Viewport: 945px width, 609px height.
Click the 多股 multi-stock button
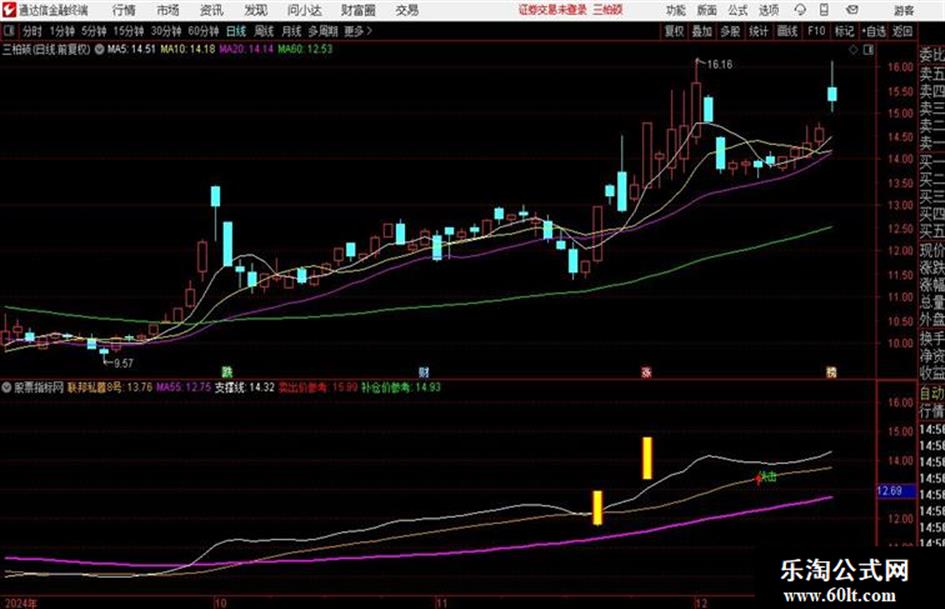coord(730,31)
